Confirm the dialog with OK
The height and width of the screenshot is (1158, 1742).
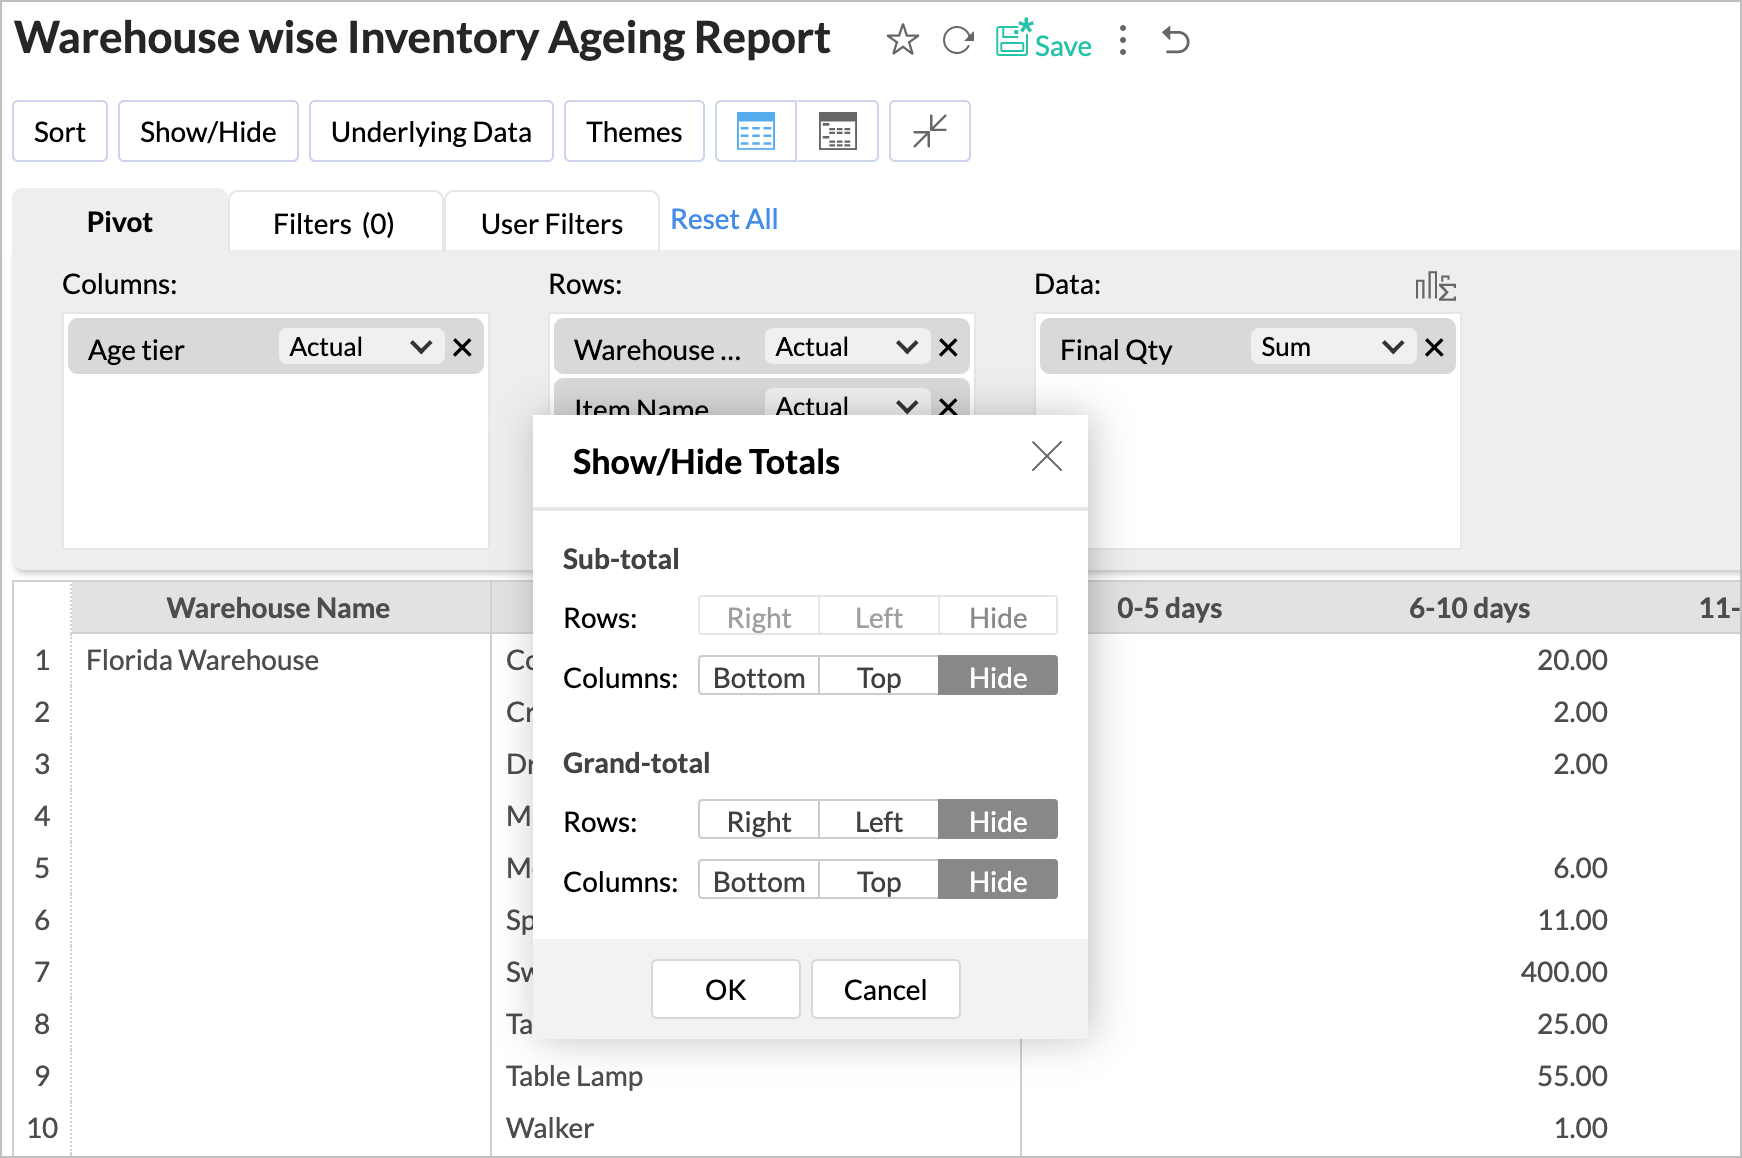[726, 989]
